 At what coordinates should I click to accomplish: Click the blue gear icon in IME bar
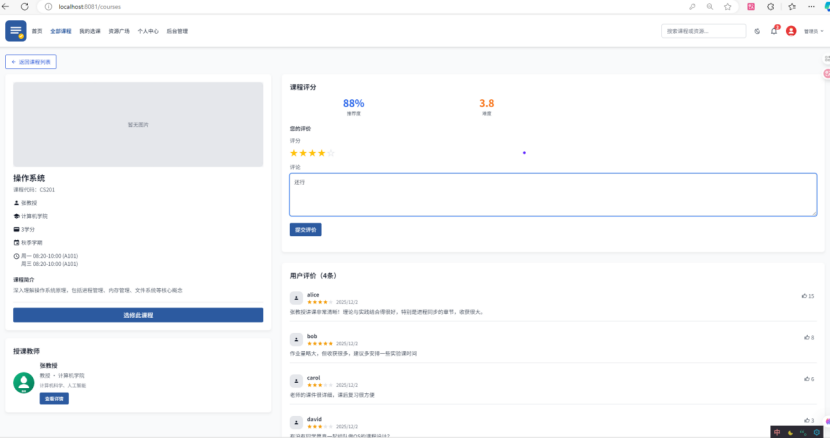tap(817, 433)
